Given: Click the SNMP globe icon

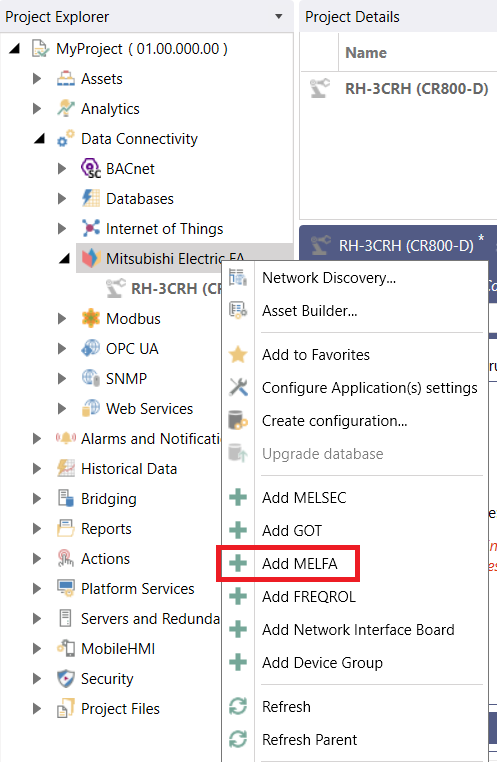Looking at the screenshot, I should 91,379.
